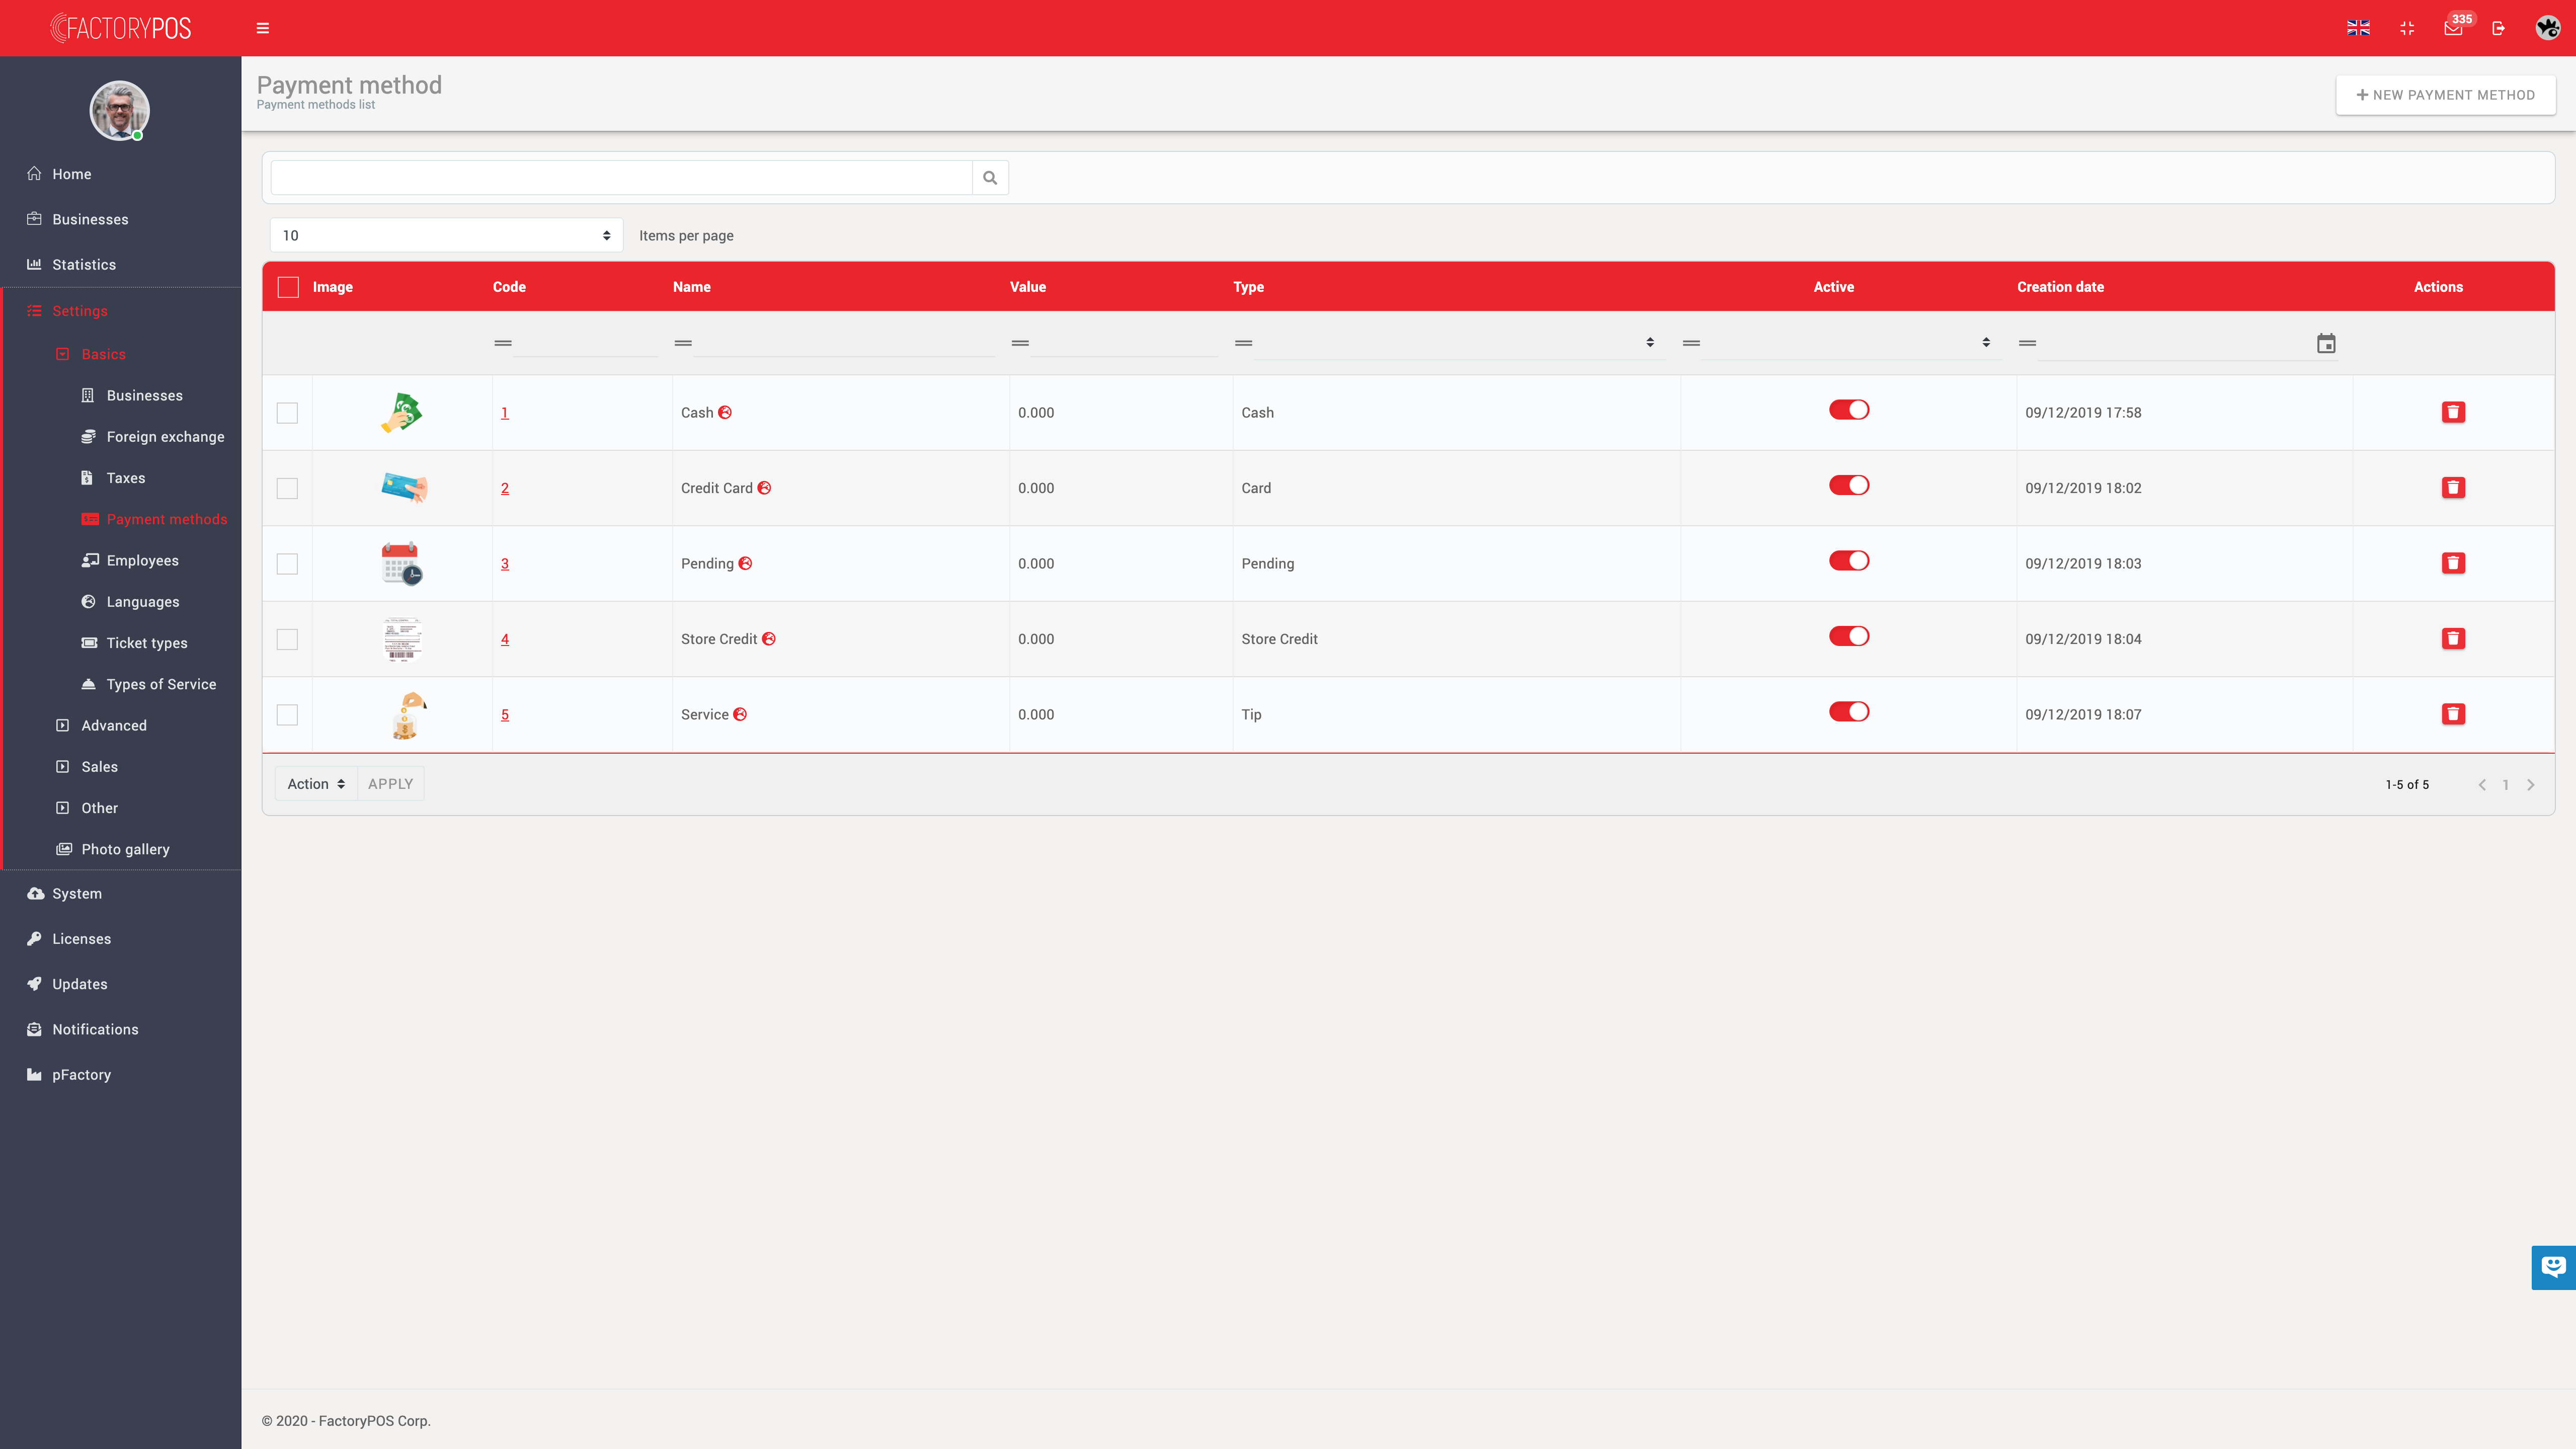Open the live chat support widget

(2553, 1267)
